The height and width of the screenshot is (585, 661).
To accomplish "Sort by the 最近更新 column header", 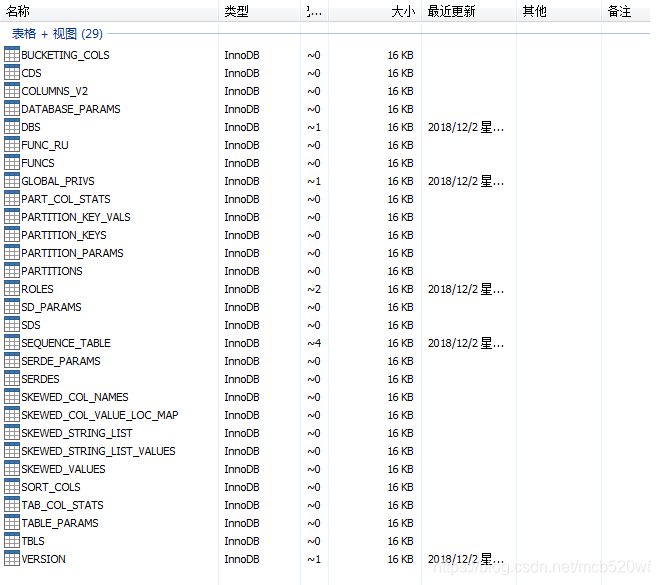I will coord(469,11).
